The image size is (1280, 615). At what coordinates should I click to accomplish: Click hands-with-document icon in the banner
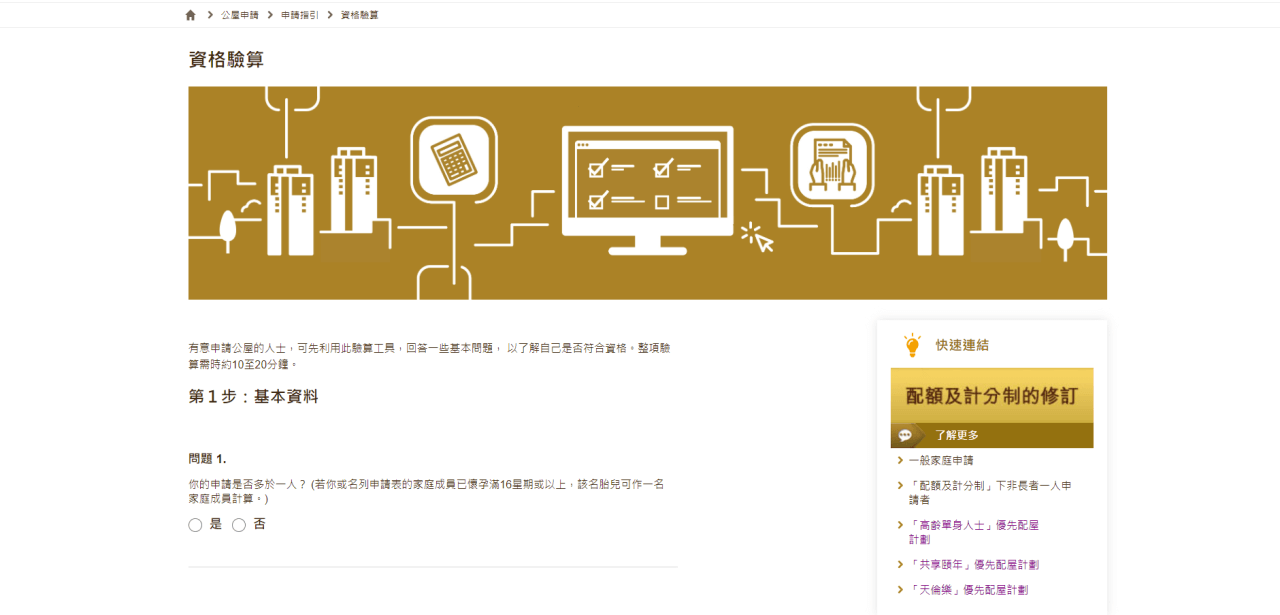pos(832,164)
